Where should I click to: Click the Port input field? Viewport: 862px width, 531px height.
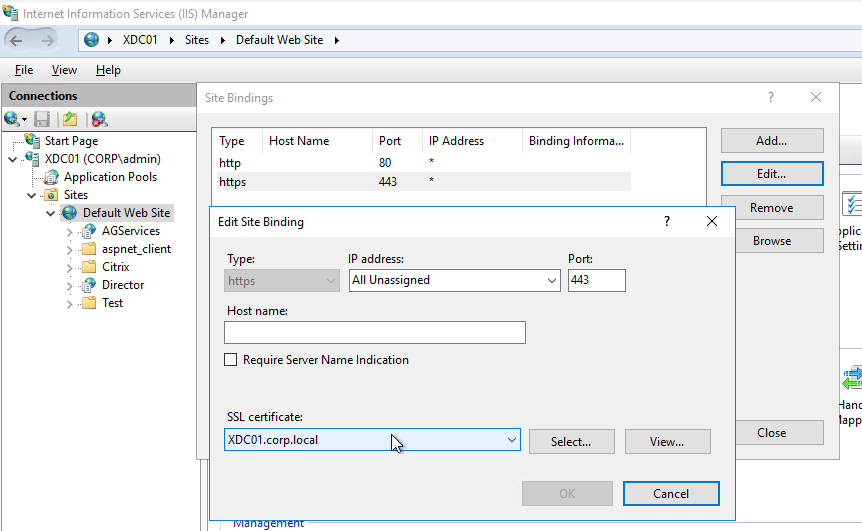(596, 280)
